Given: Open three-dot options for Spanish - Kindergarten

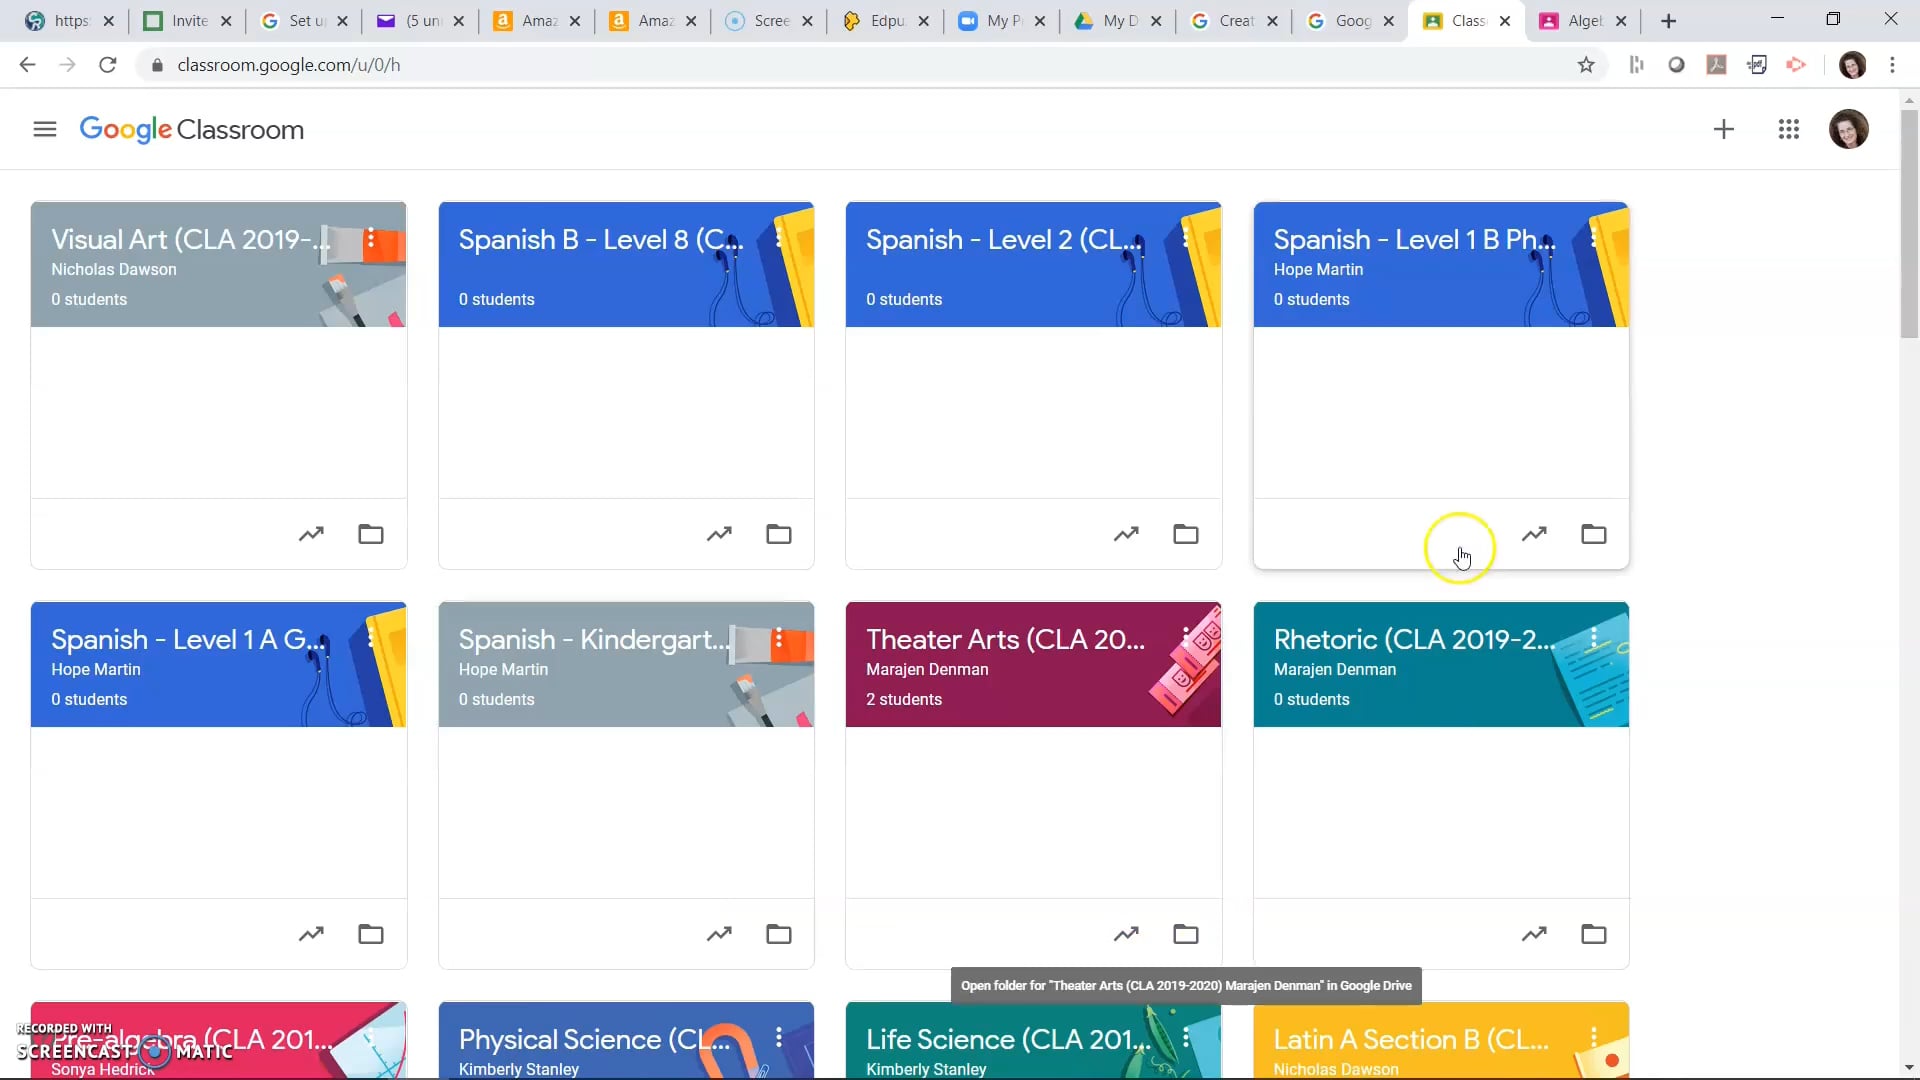Looking at the screenshot, I should (x=779, y=638).
